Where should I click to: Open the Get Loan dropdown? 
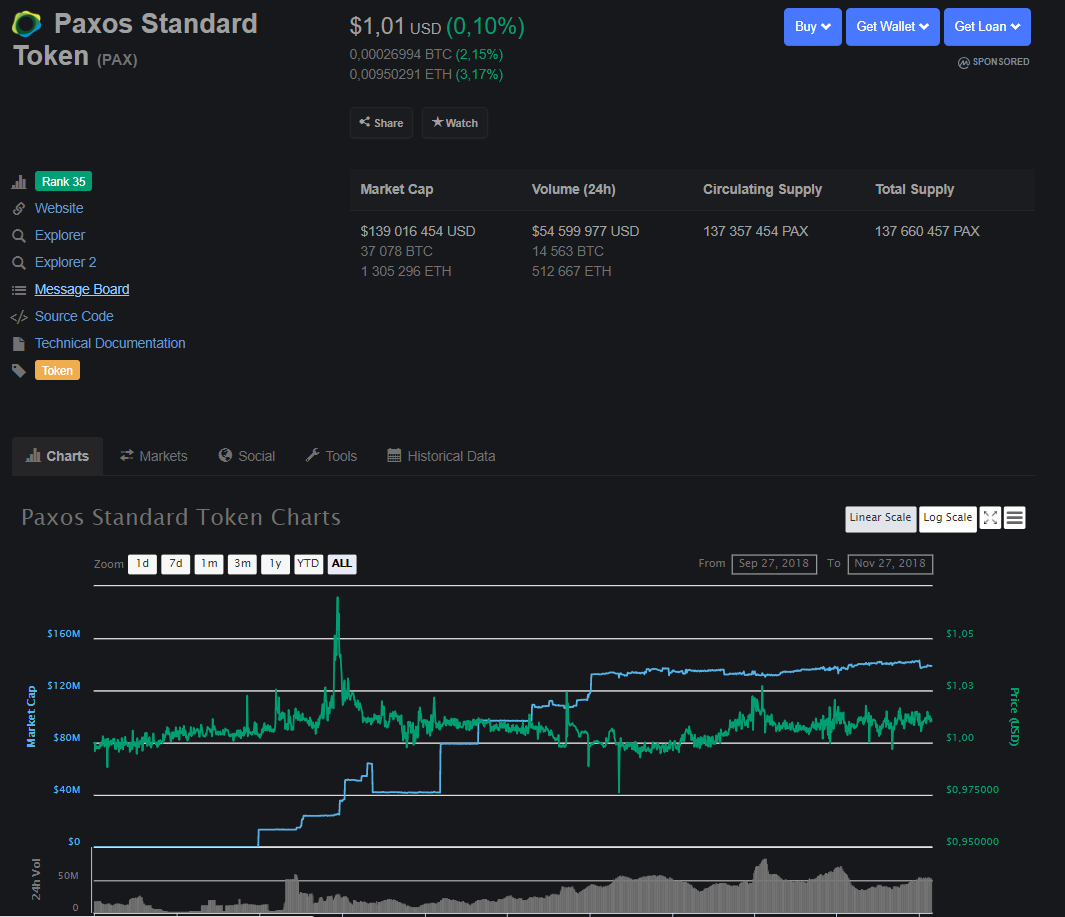point(986,27)
